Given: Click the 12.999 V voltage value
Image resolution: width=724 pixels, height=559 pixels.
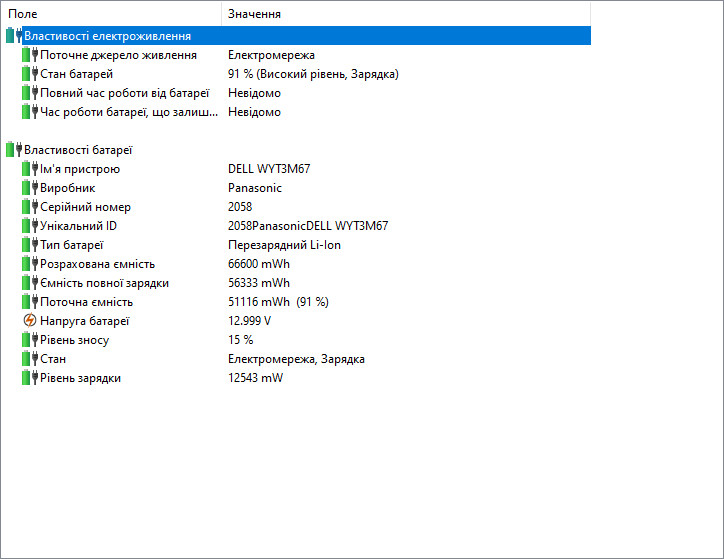Looking at the screenshot, I should (x=249, y=321).
